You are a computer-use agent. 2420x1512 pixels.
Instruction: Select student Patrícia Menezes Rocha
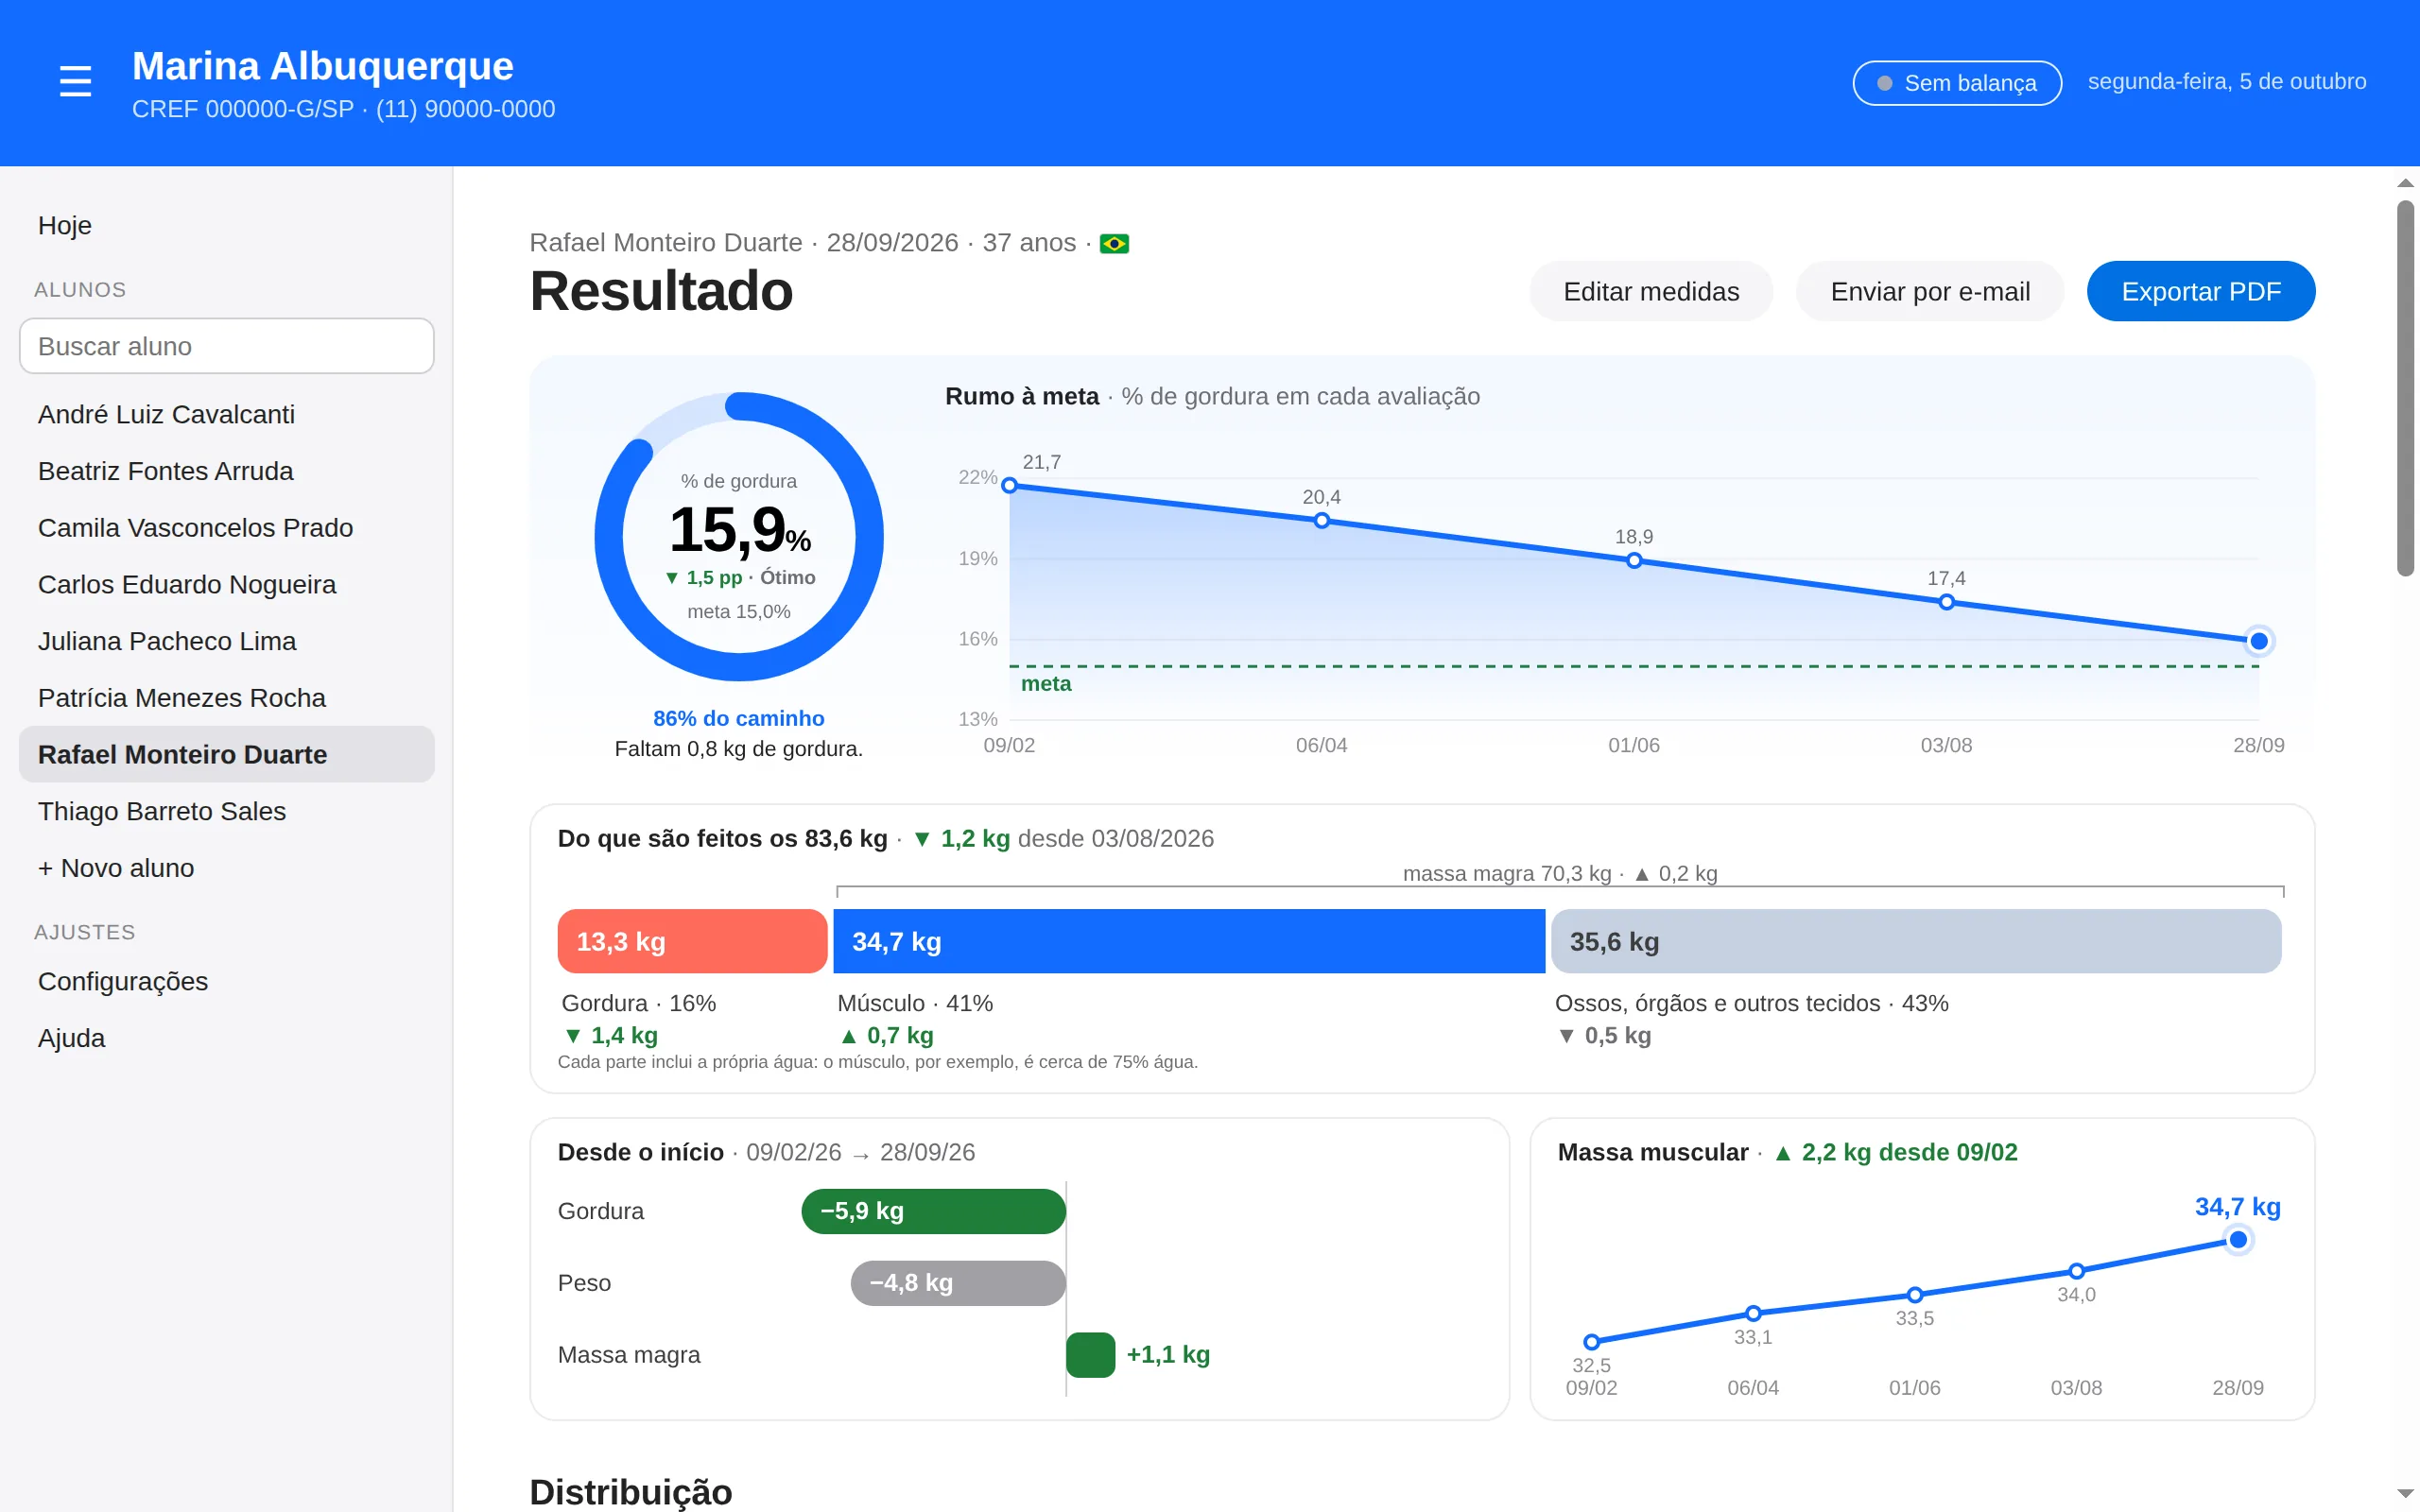[226, 697]
